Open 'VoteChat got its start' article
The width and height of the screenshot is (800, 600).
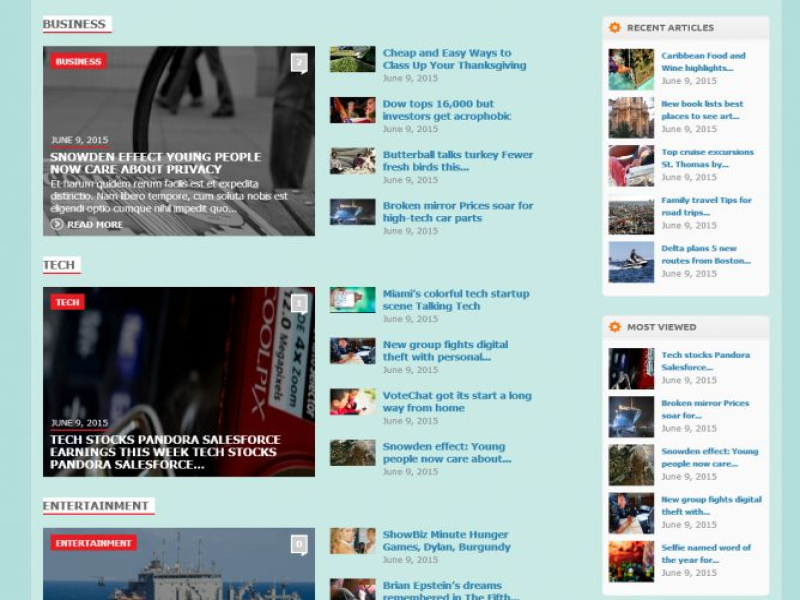pyautogui.click(x=456, y=401)
